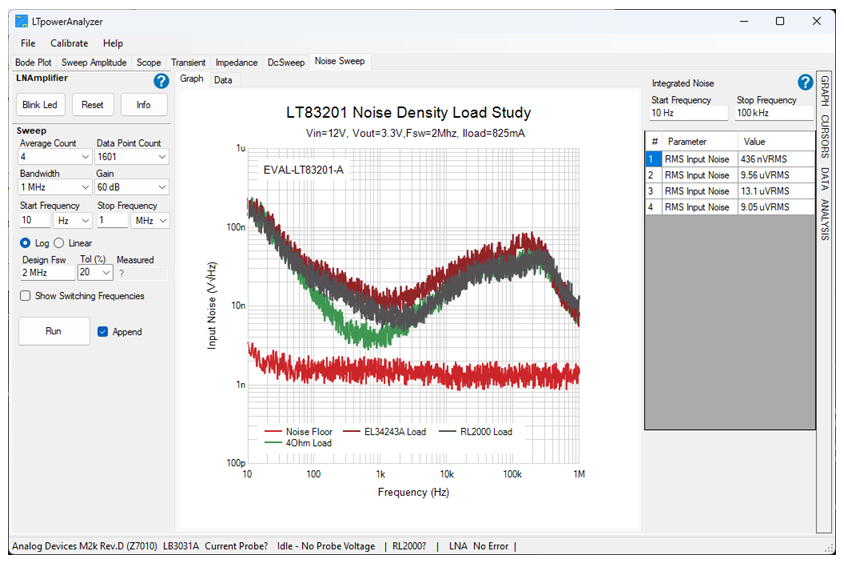The width and height of the screenshot is (844, 569).
Task: Open LNAmplifier help question mark icon
Action: point(161,81)
